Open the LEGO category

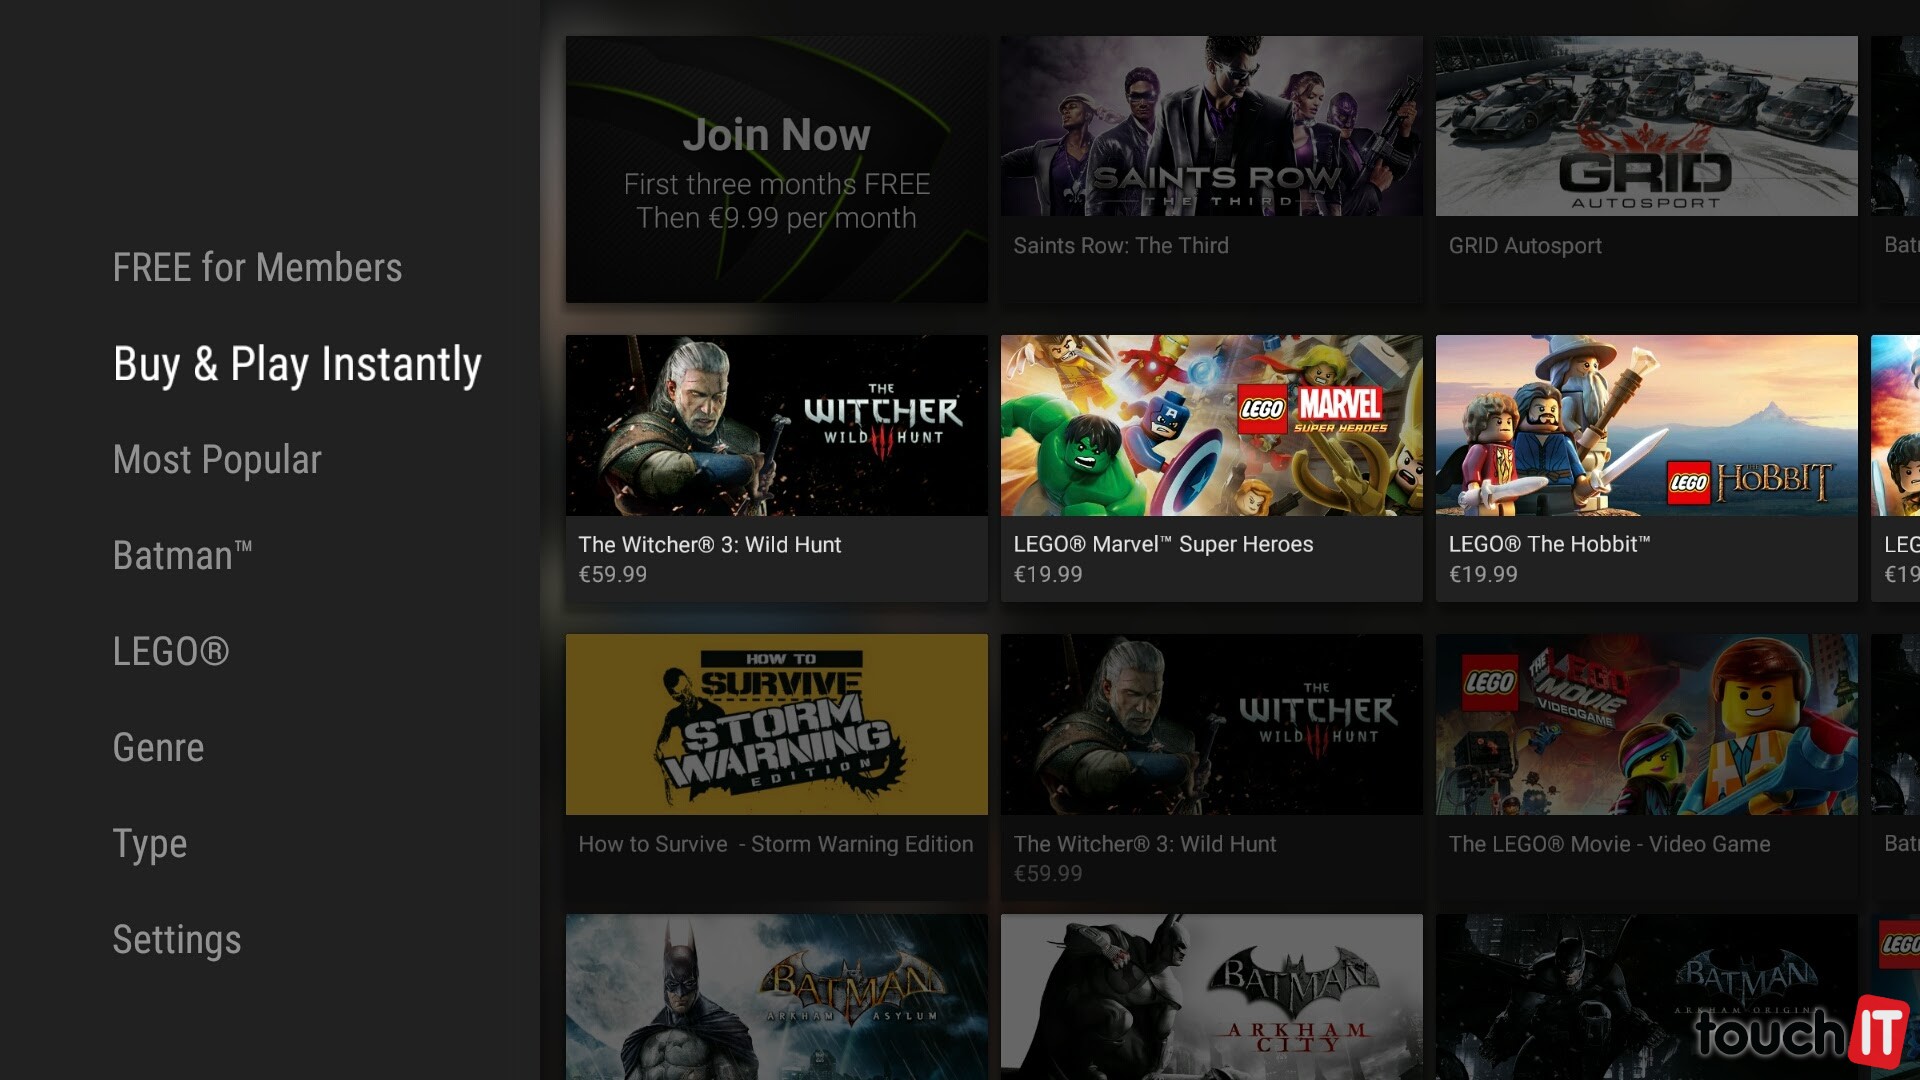171,652
